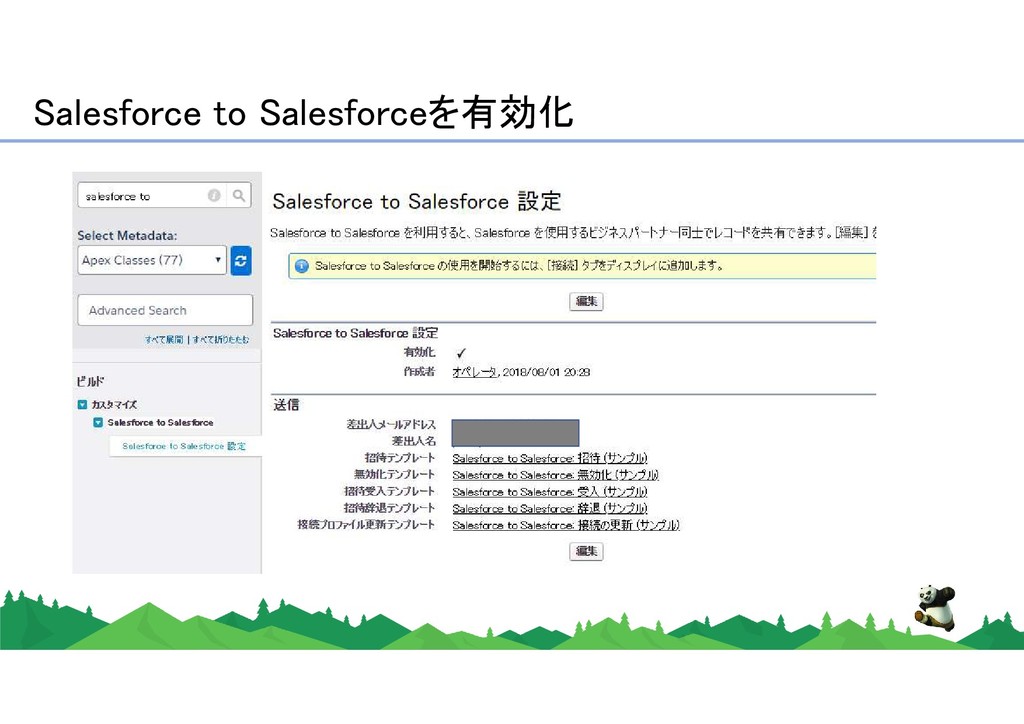The width and height of the screenshot is (1024, 724).
Task: Open the 招待 (サンプル) template link
Action: (x=550, y=458)
